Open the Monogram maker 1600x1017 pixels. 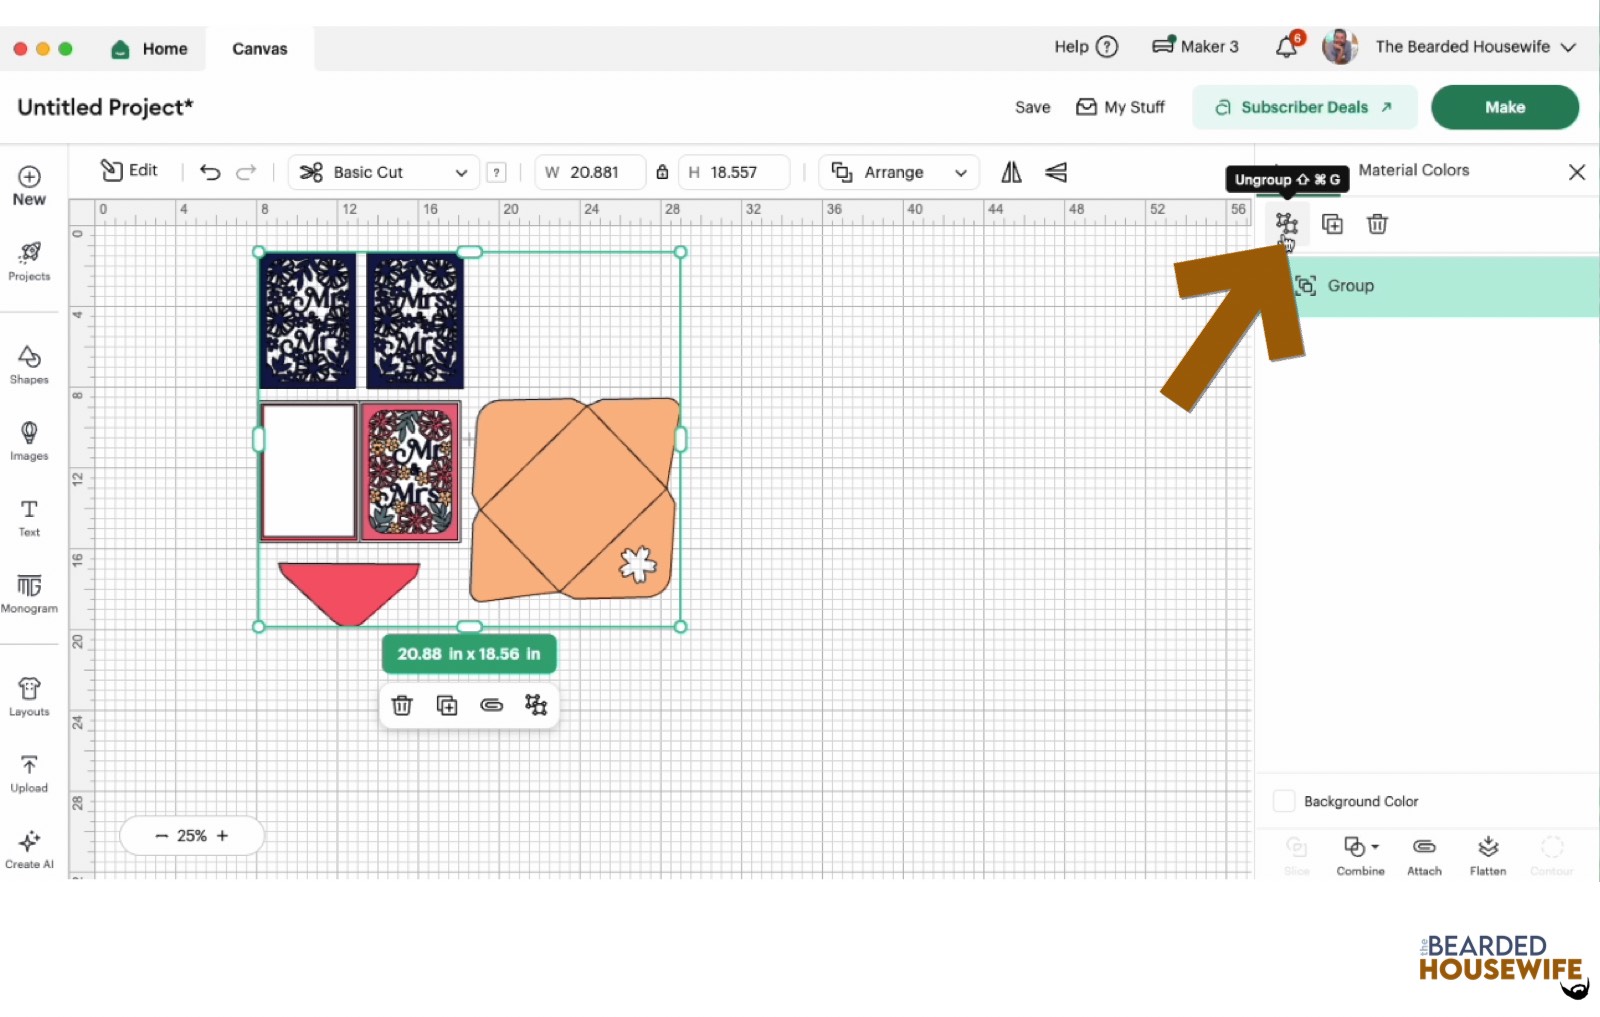point(29,592)
